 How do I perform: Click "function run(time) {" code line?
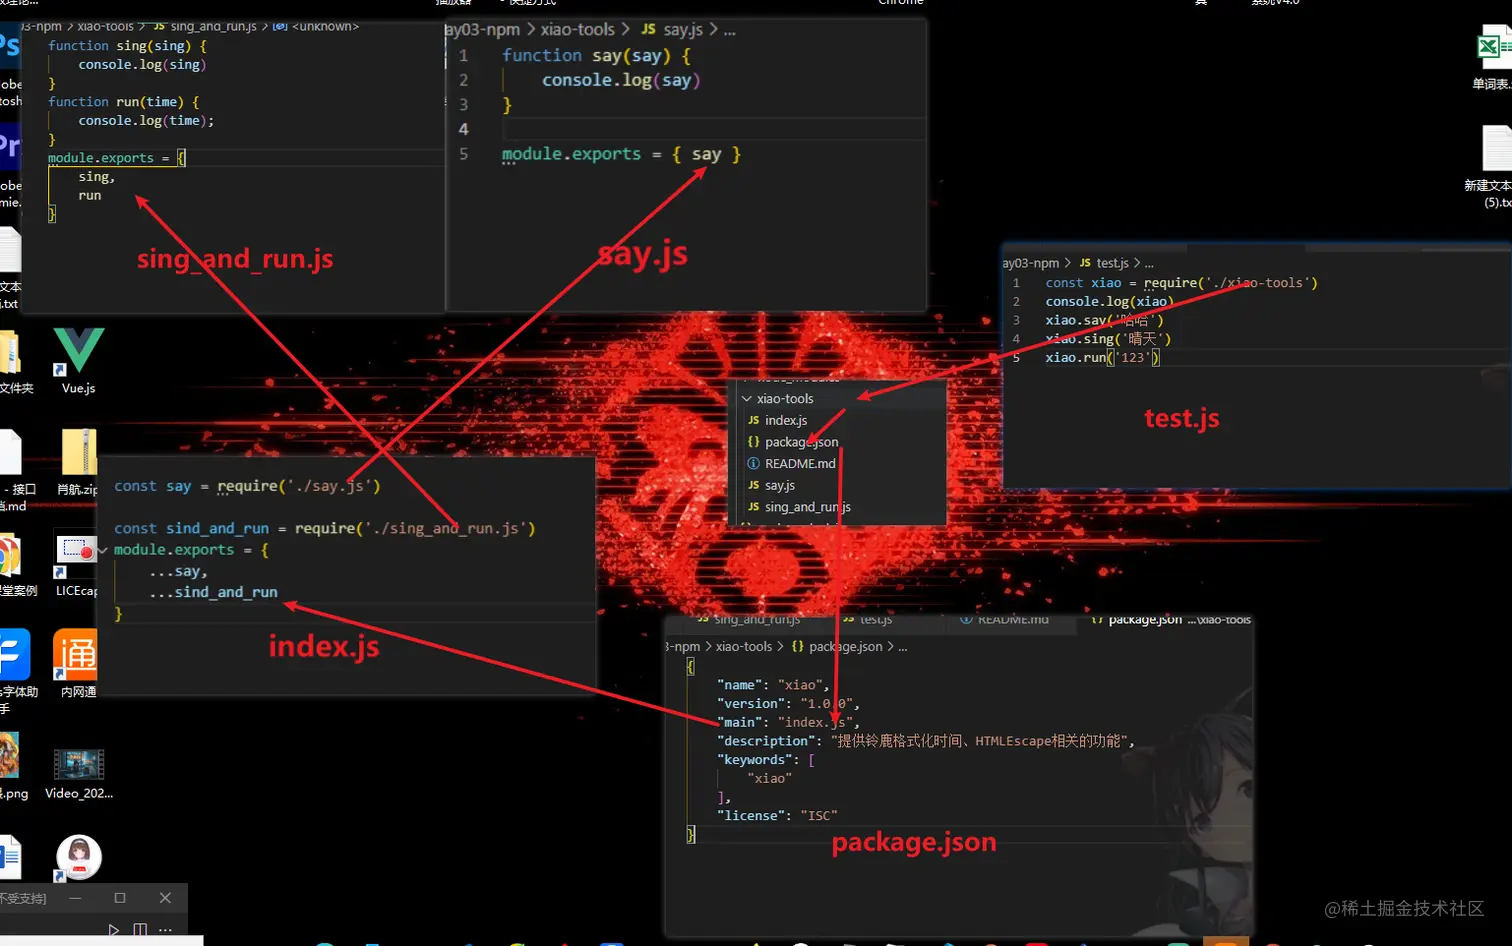(124, 102)
